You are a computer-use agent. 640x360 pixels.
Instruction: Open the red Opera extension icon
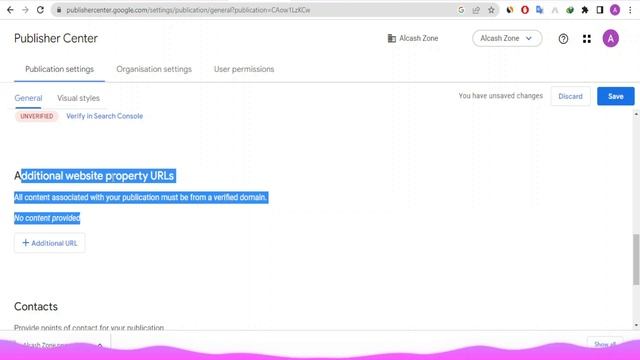pyautogui.click(x=525, y=10)
